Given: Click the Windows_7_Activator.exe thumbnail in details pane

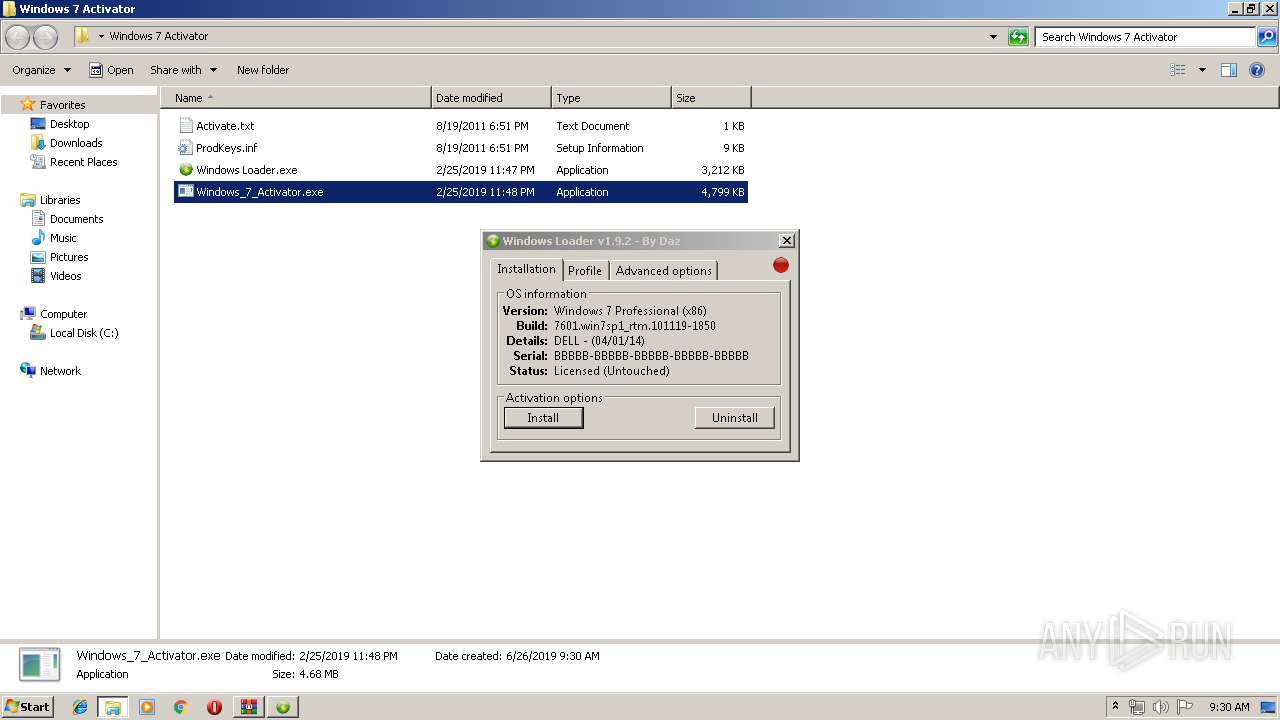Looking at the screenshot, I should (40, 665).
